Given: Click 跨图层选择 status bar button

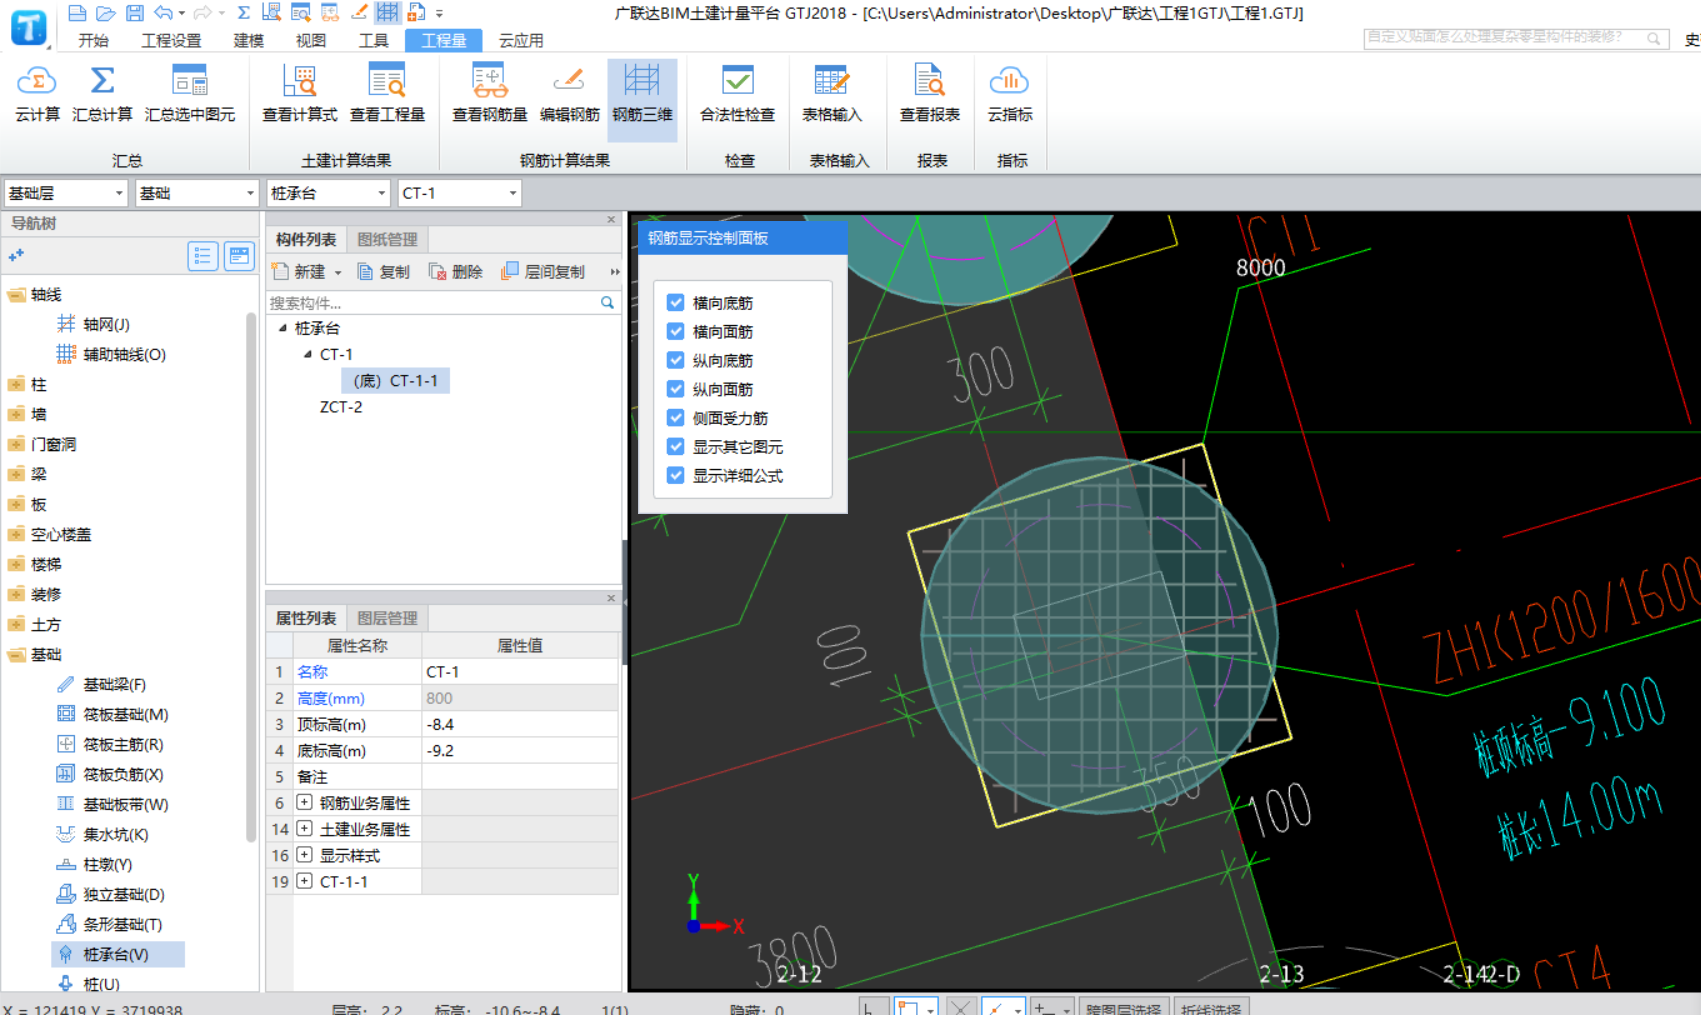Looking at the screenshot, I should (x=1122, y=1007).
